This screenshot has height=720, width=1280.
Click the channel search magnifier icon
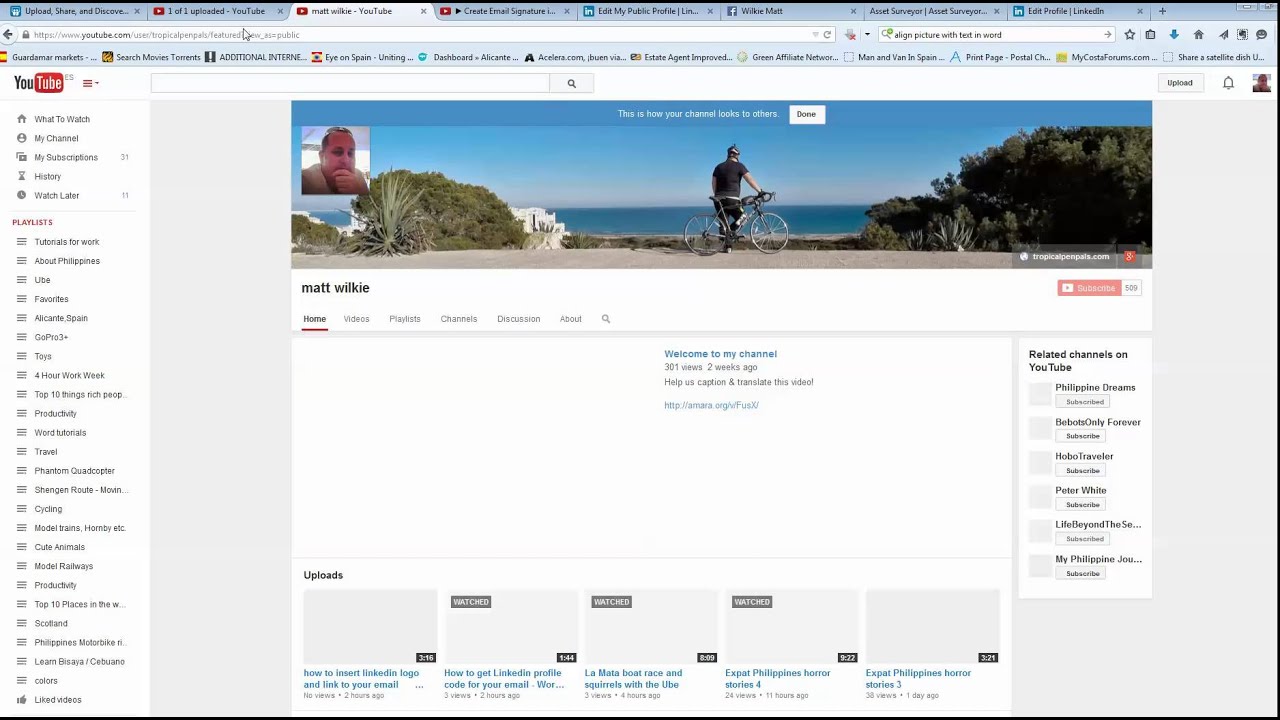pos(605,319)
